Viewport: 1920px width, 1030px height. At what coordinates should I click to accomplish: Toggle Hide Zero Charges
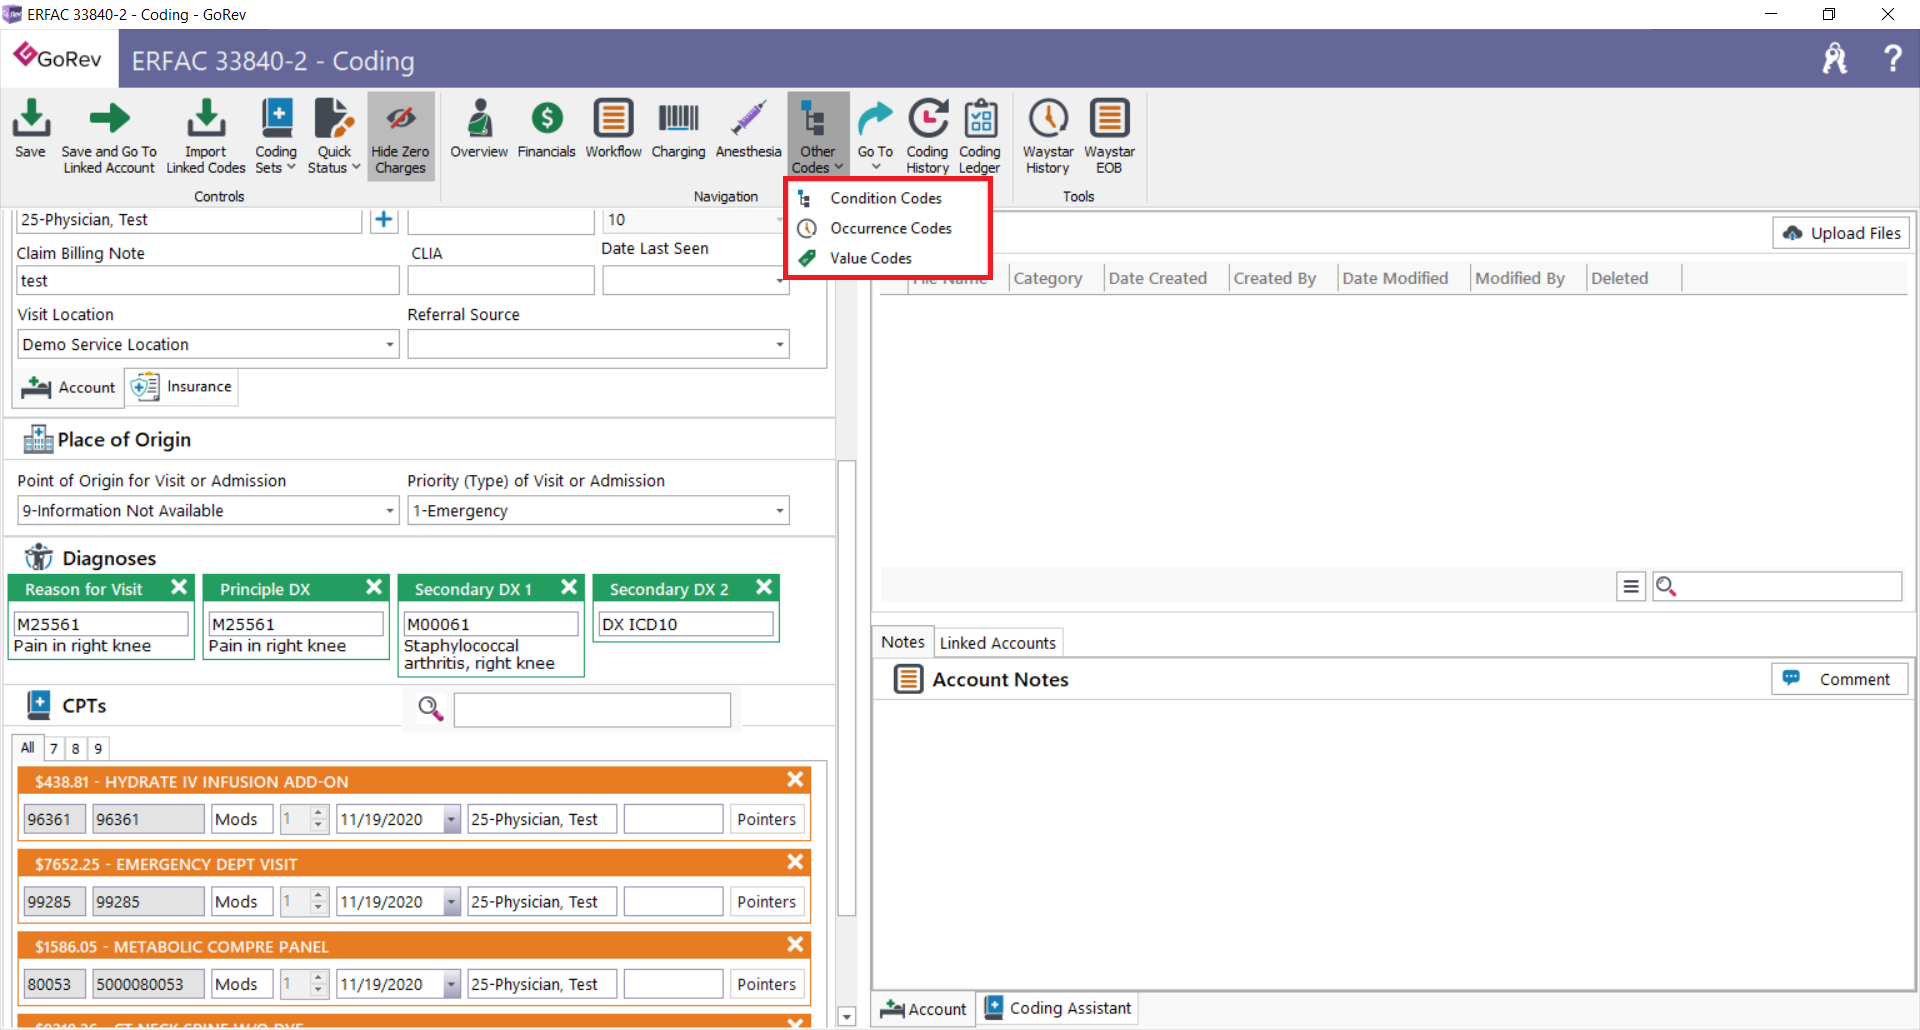pos(400,136)
